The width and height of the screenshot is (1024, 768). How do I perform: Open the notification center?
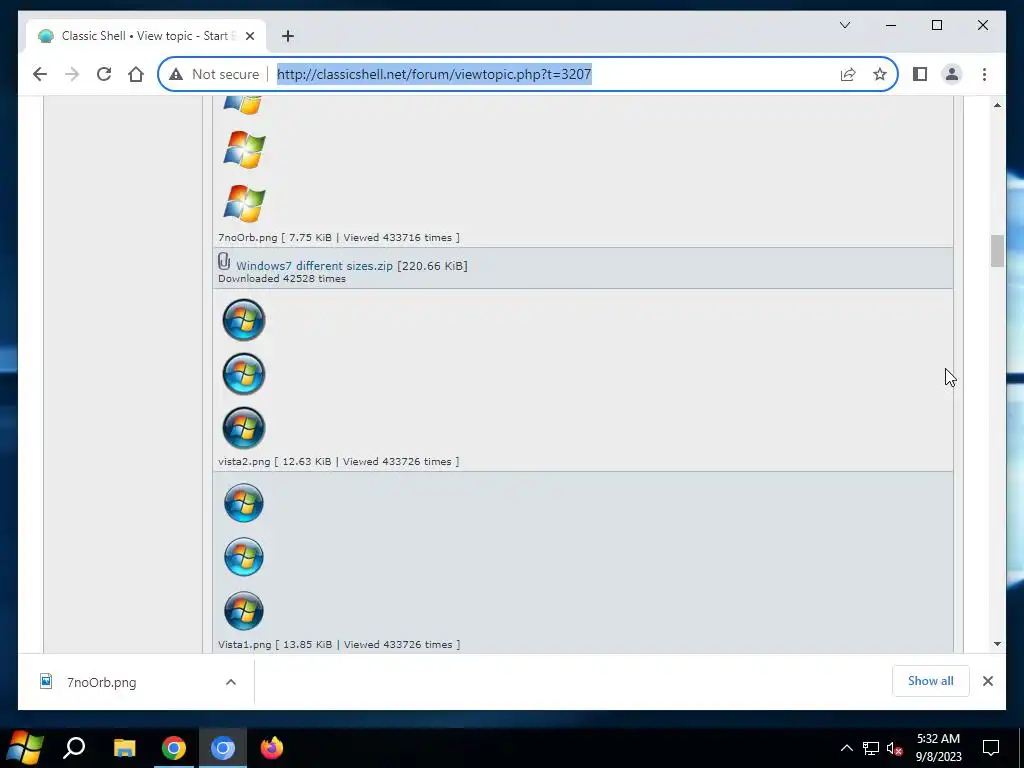coord(991,748)
